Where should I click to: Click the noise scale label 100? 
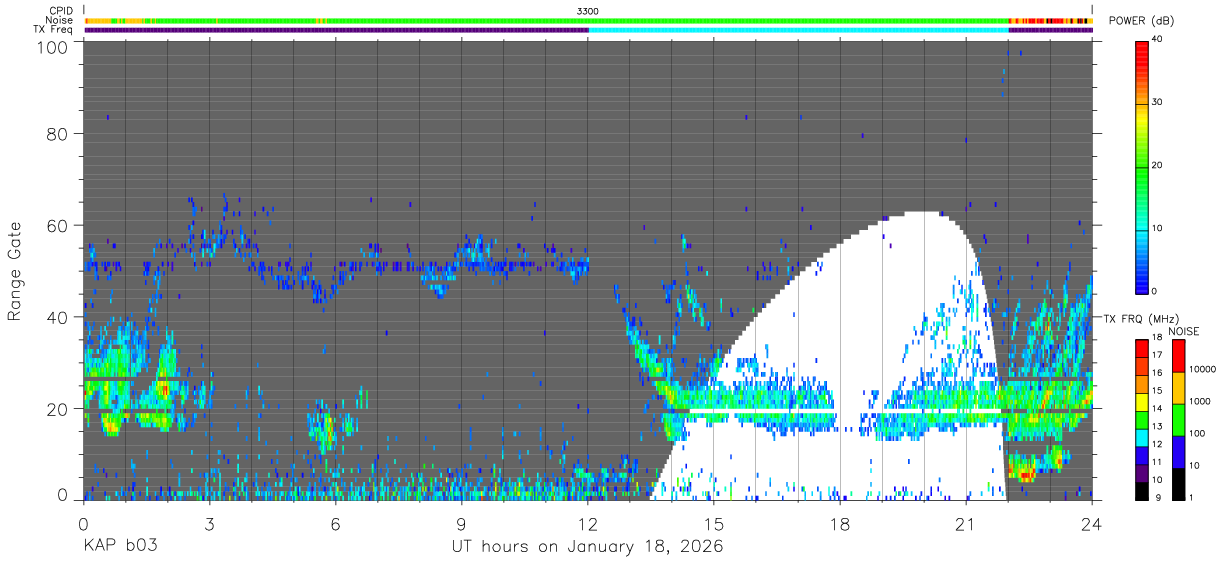pos(1198,434)
